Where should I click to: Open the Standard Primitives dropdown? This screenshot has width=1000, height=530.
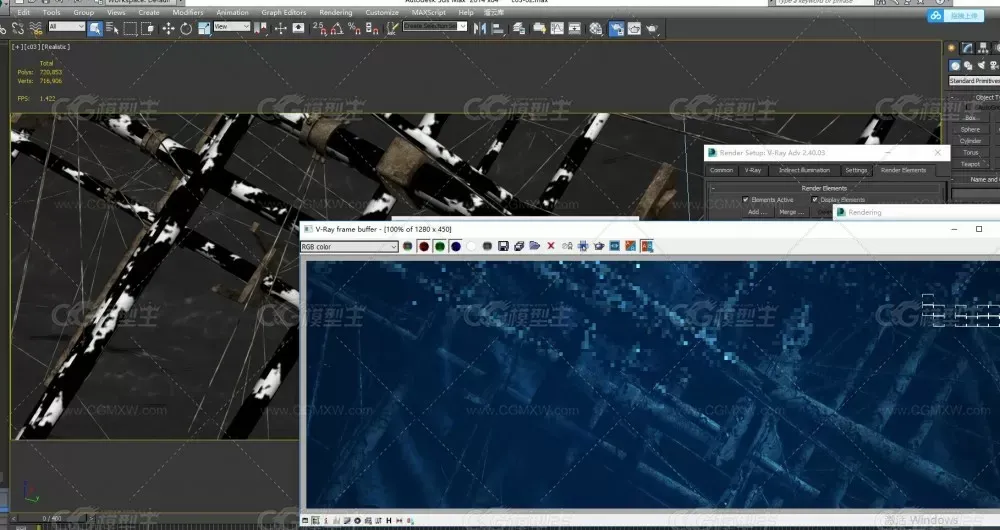point(974,81)
